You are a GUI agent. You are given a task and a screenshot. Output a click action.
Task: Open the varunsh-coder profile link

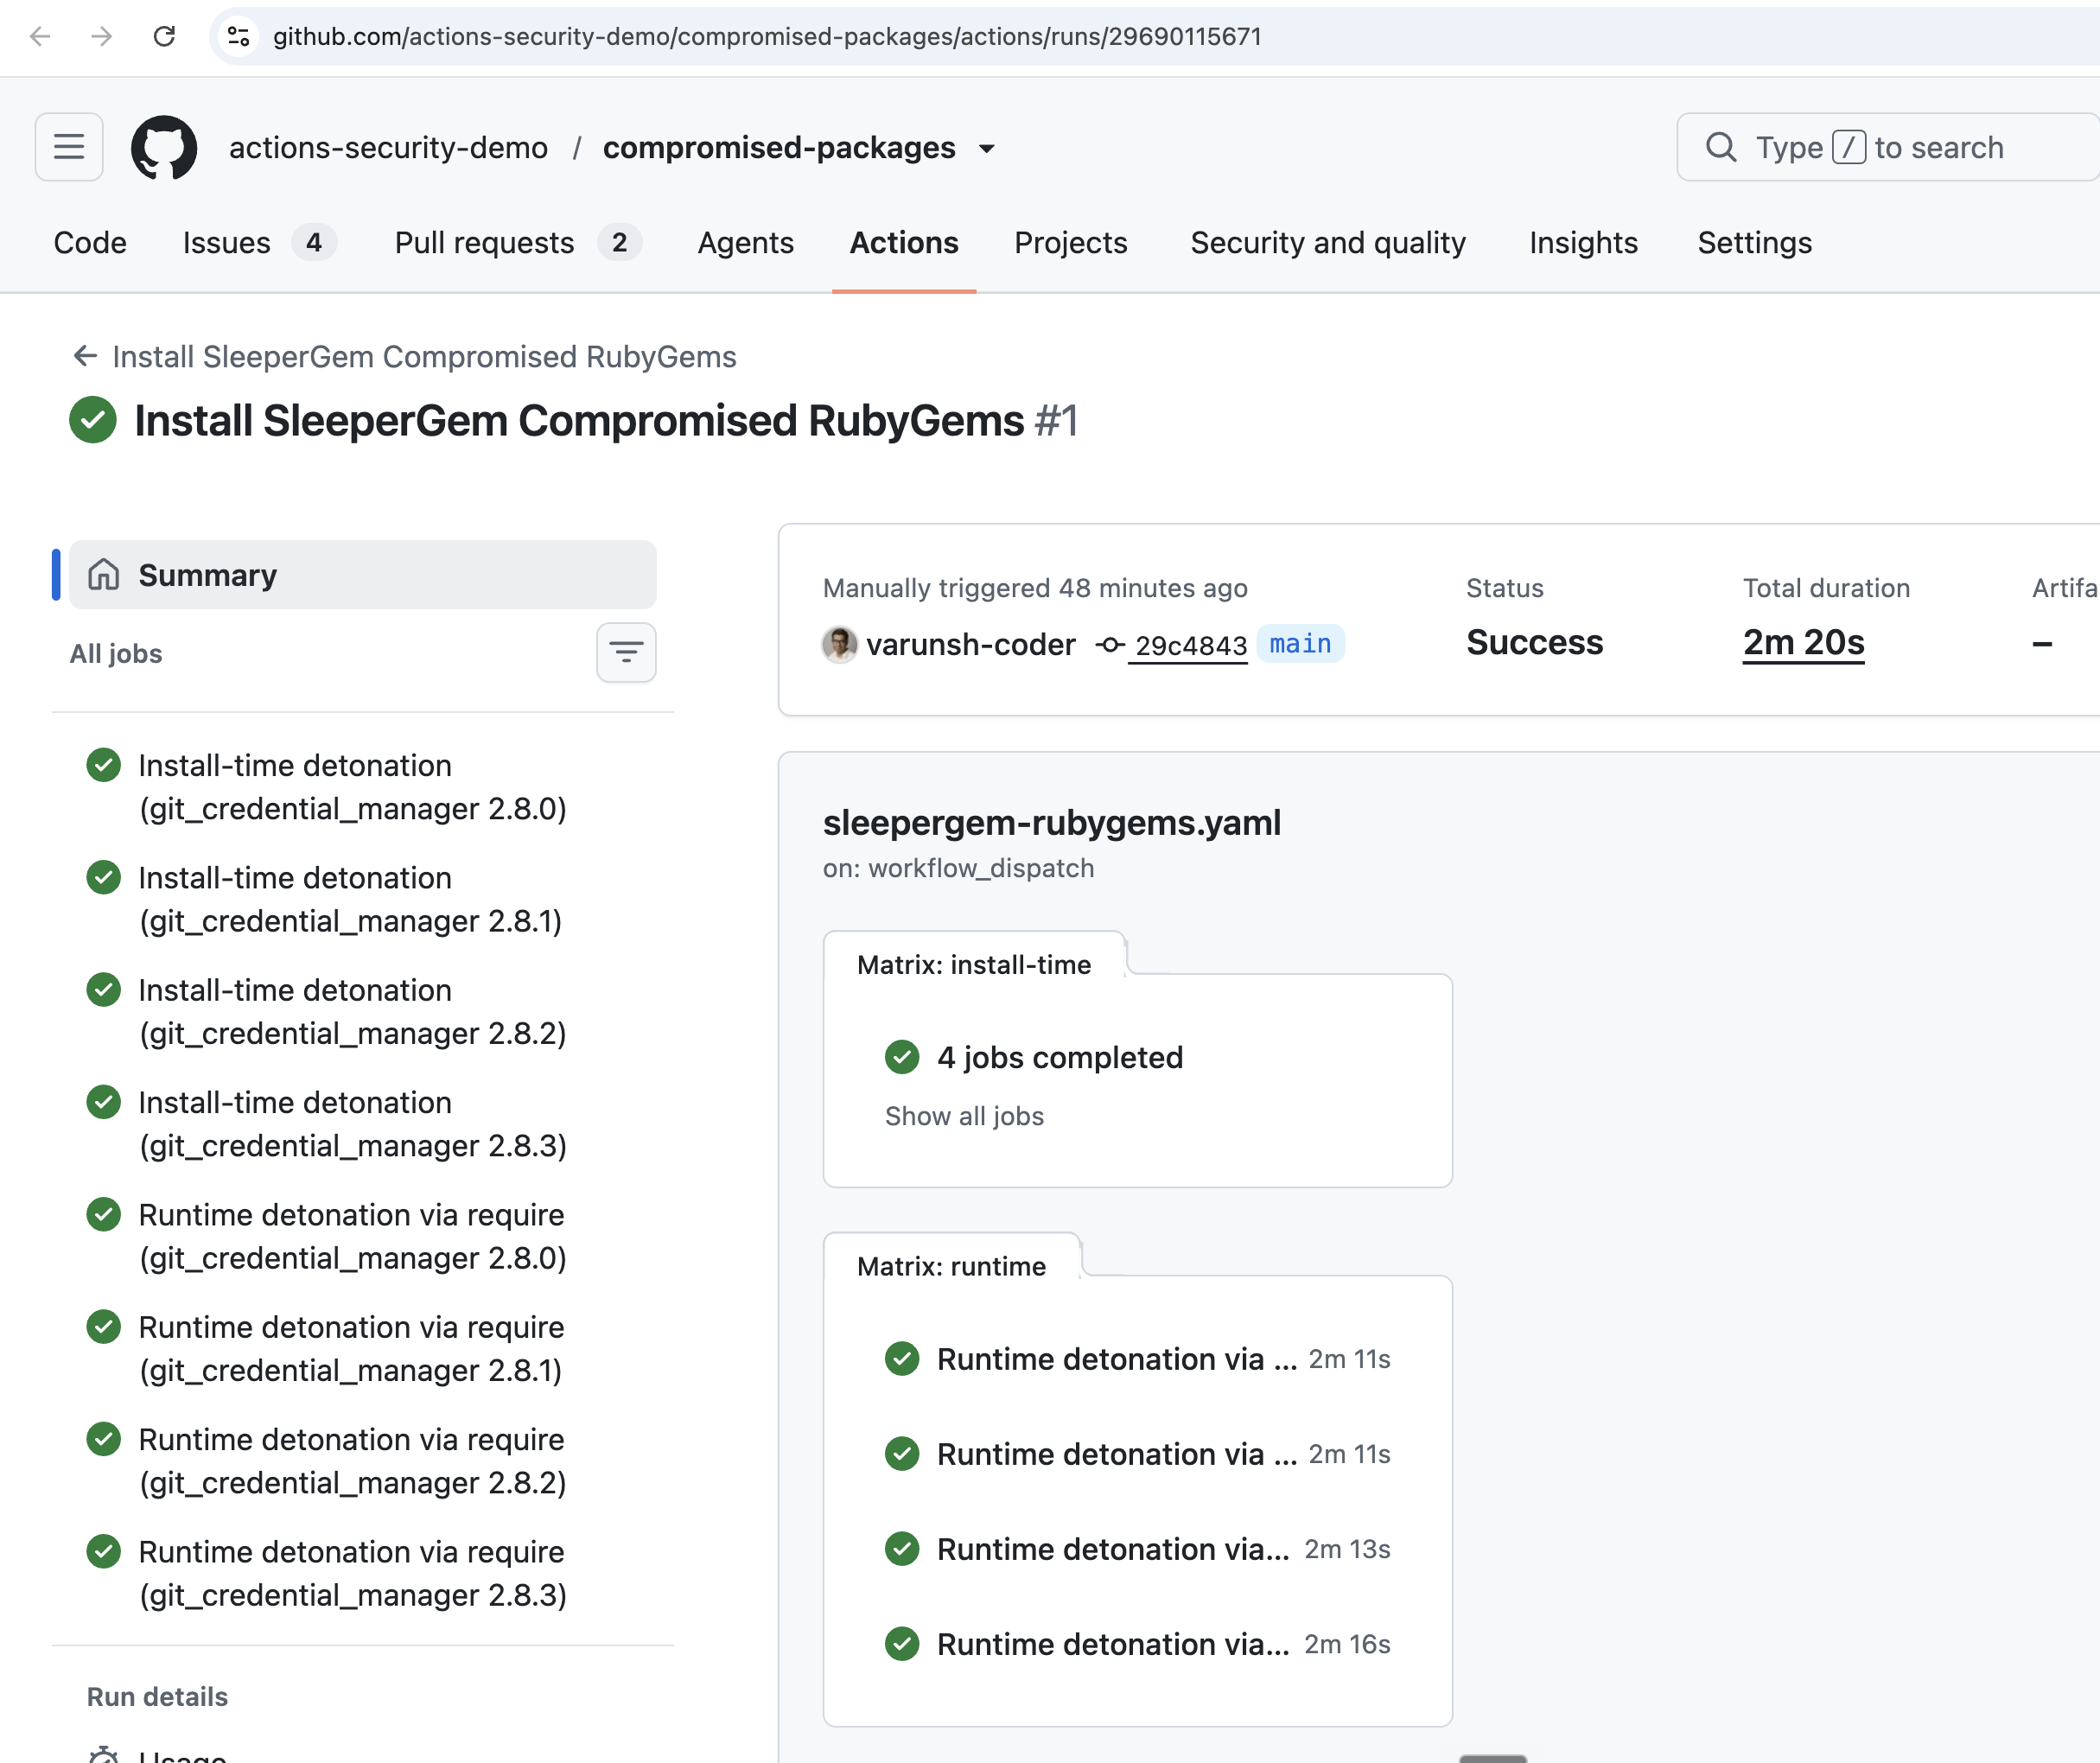971,645
